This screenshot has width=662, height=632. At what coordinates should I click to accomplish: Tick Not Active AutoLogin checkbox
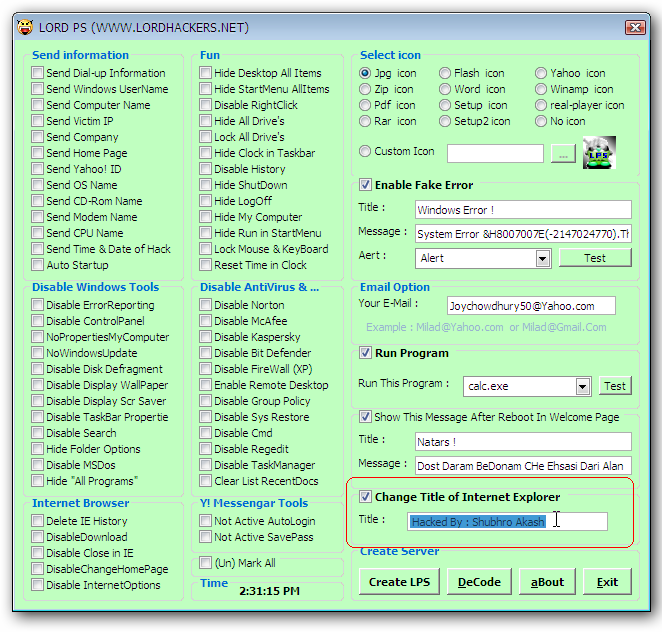[x=205, y=521]
